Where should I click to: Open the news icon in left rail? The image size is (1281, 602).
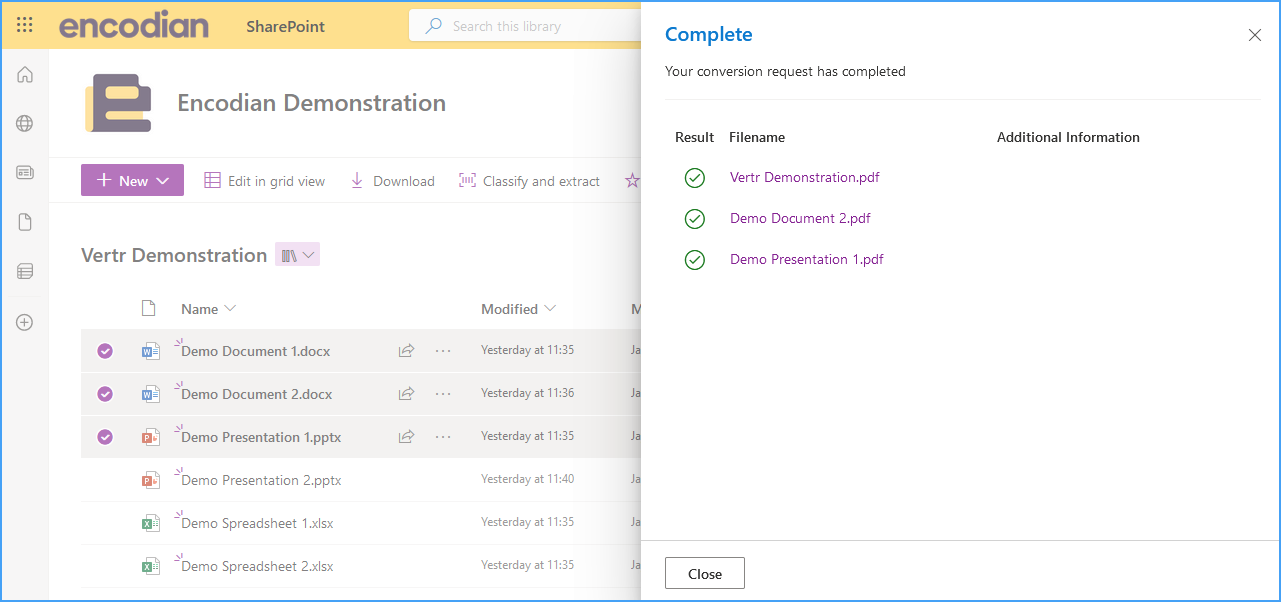pyautogui.click(x=25, y=173)
